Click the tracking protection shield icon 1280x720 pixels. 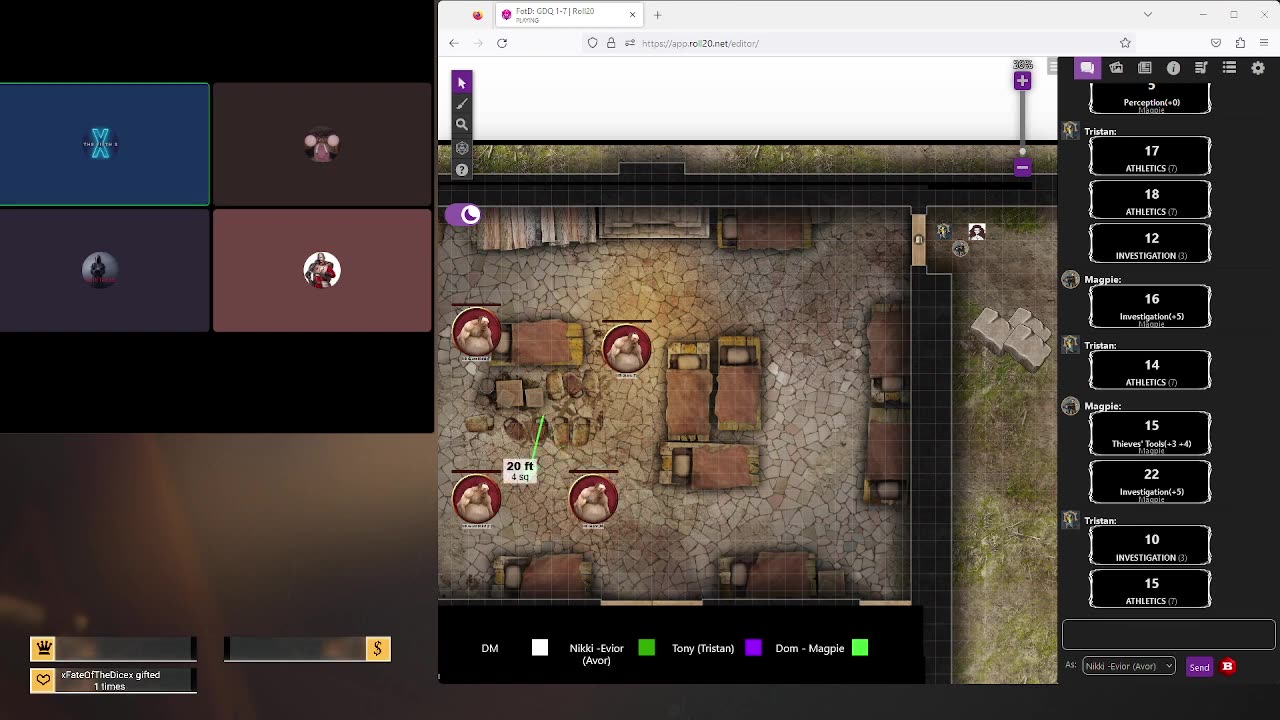pos(593,43)
